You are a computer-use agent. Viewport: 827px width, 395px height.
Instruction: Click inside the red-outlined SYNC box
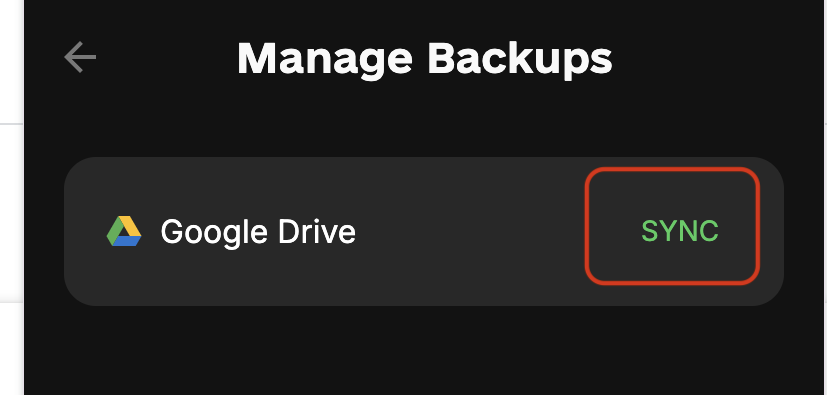pyautogui.click(x=672, y=226)
